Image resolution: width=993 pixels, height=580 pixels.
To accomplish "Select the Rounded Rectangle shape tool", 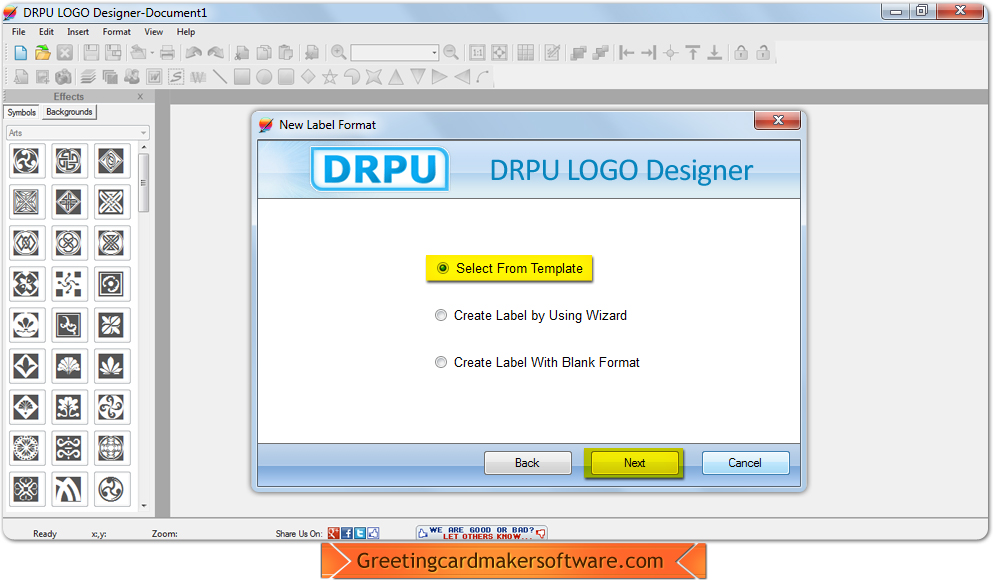I will click(x=286, y=77).
